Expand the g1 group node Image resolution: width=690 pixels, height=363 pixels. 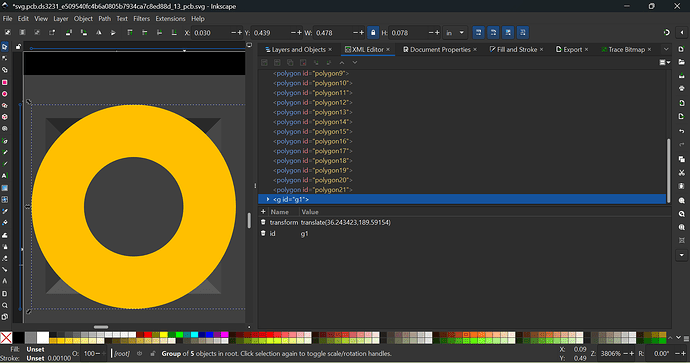(x=268, y=199)
